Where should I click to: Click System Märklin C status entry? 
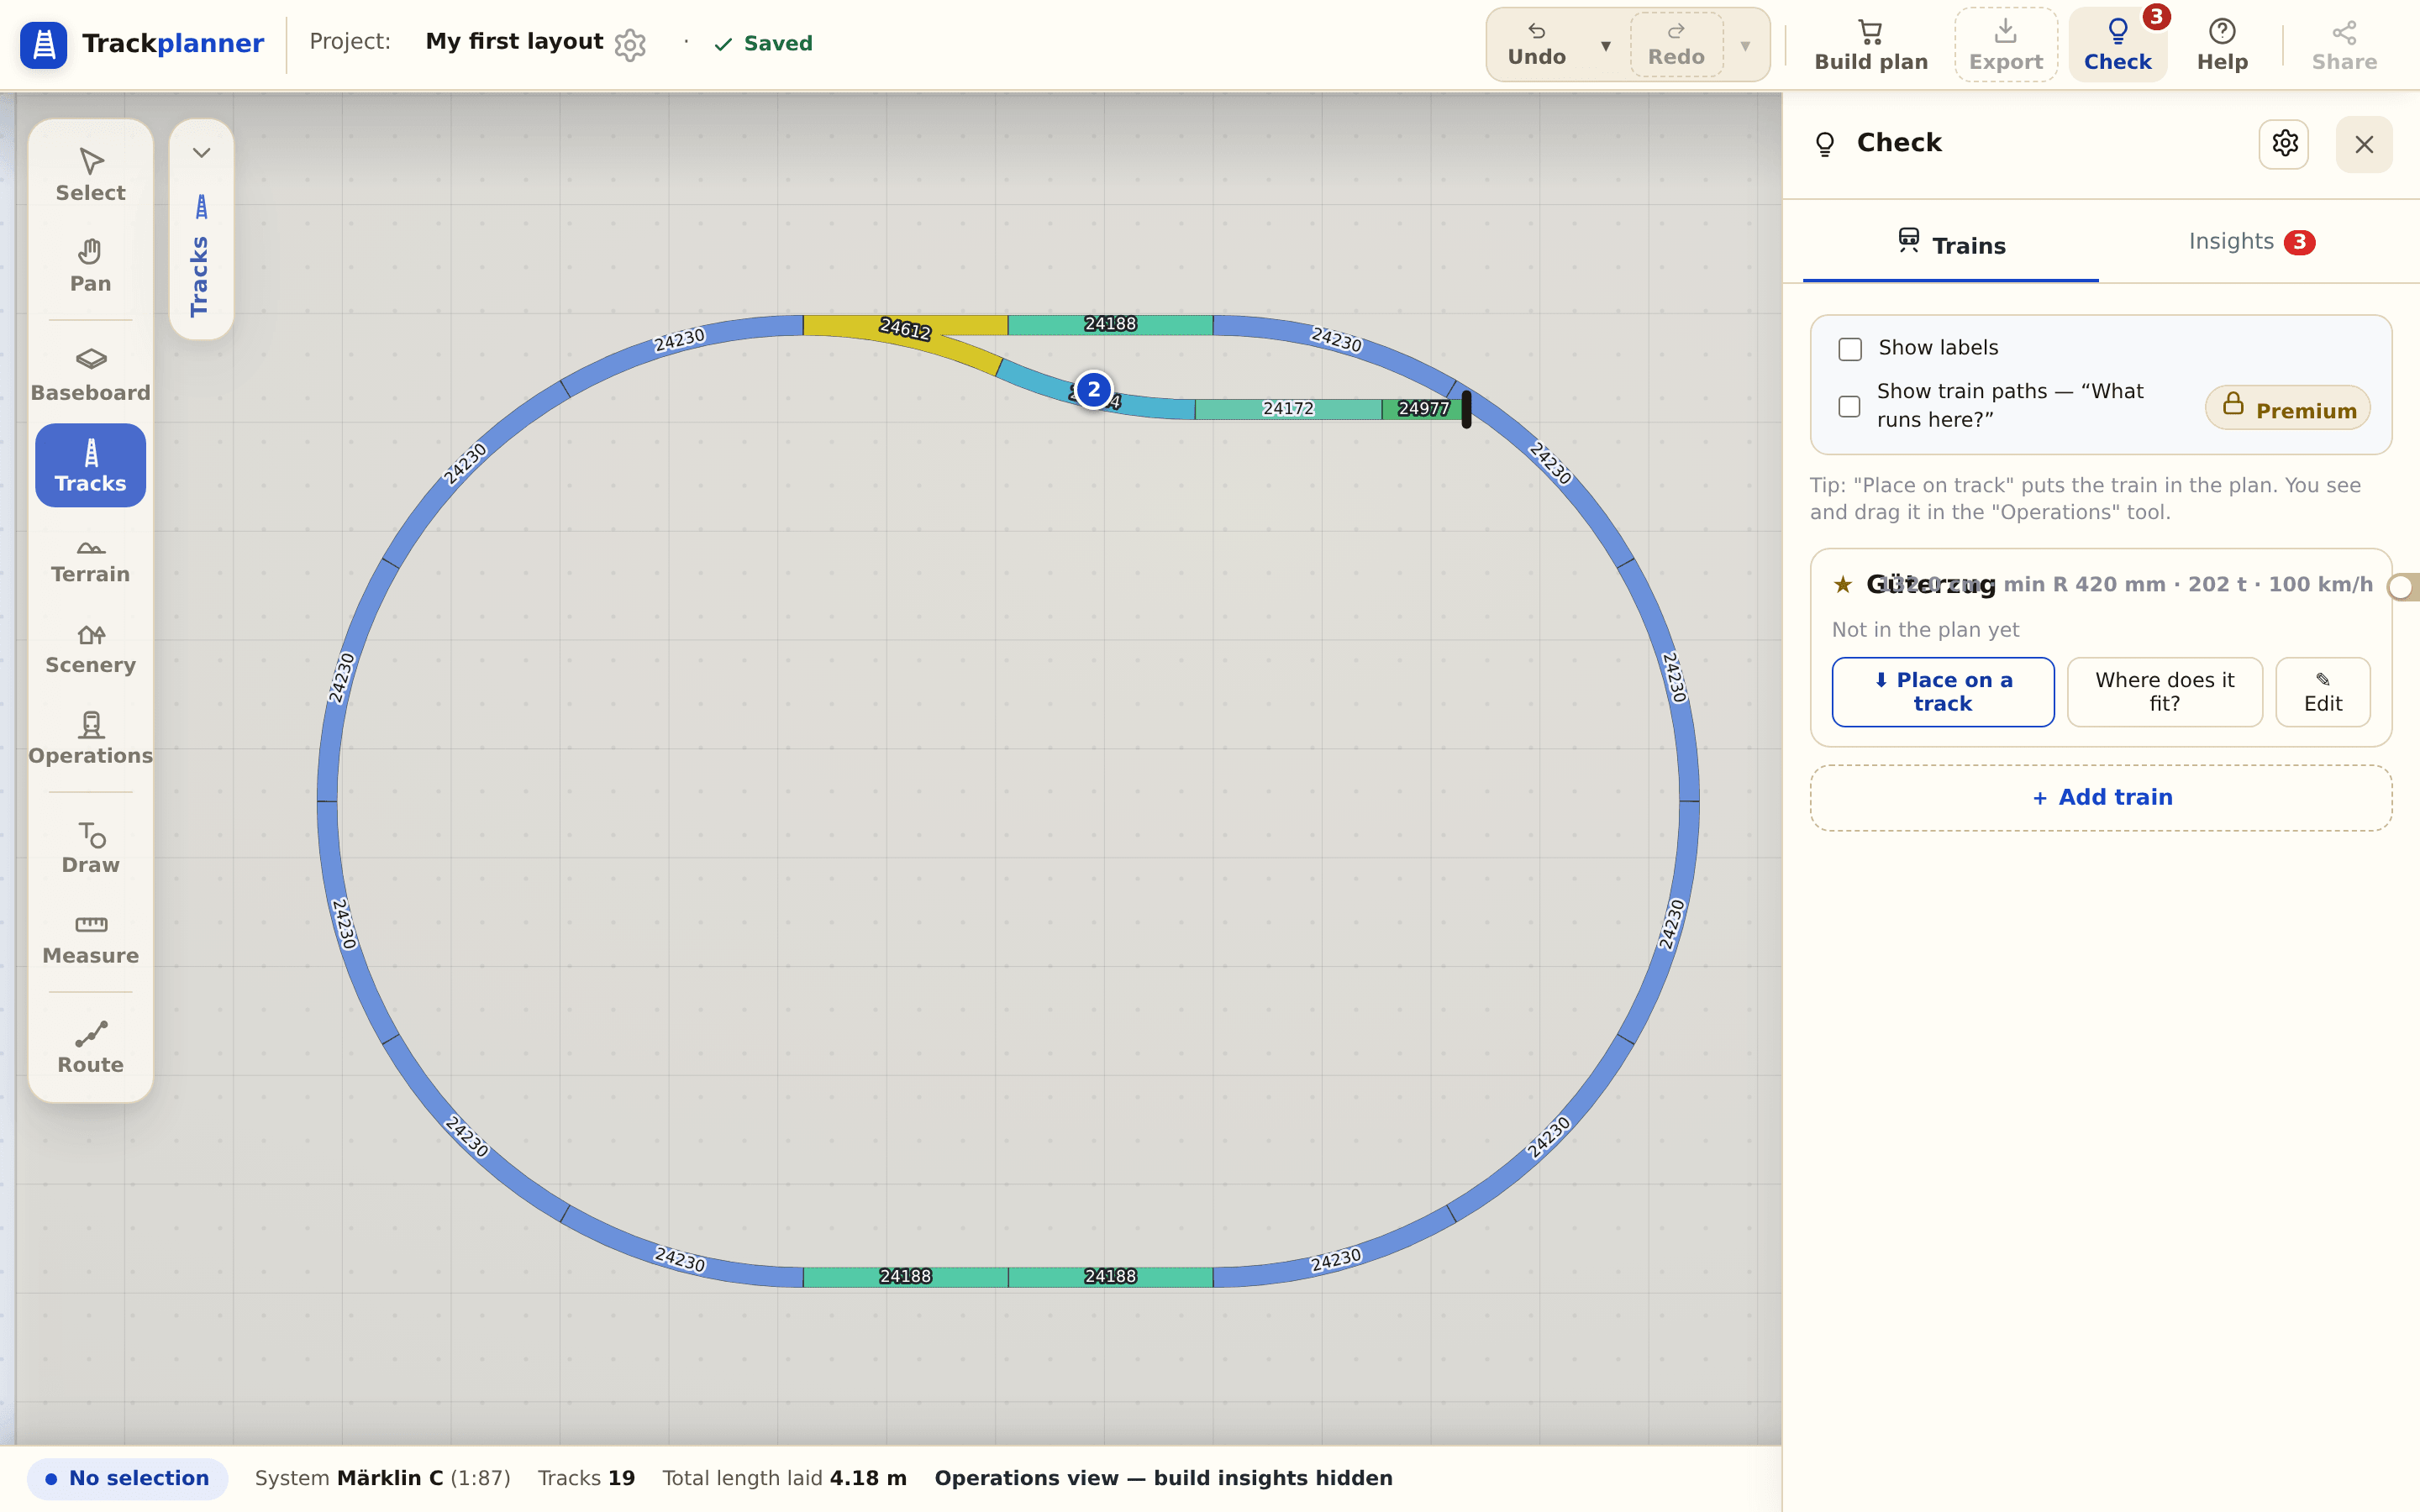tap(383, 1478)
